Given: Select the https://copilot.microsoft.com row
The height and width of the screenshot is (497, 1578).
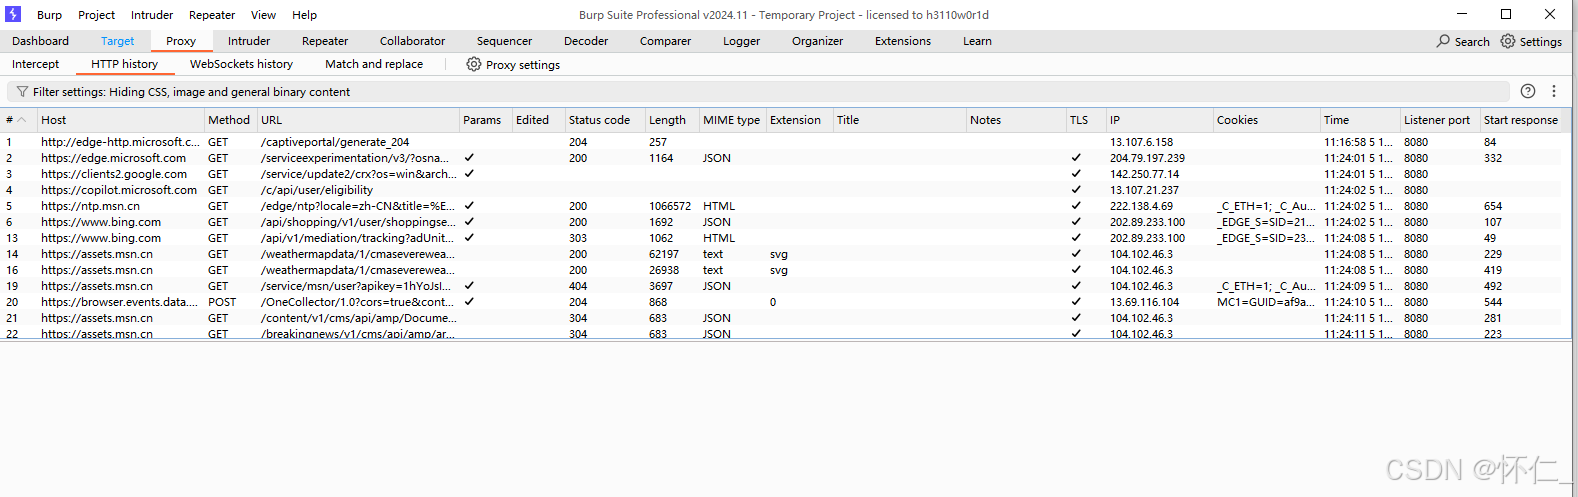Looking at the screenshot, I should coord(780,190).
